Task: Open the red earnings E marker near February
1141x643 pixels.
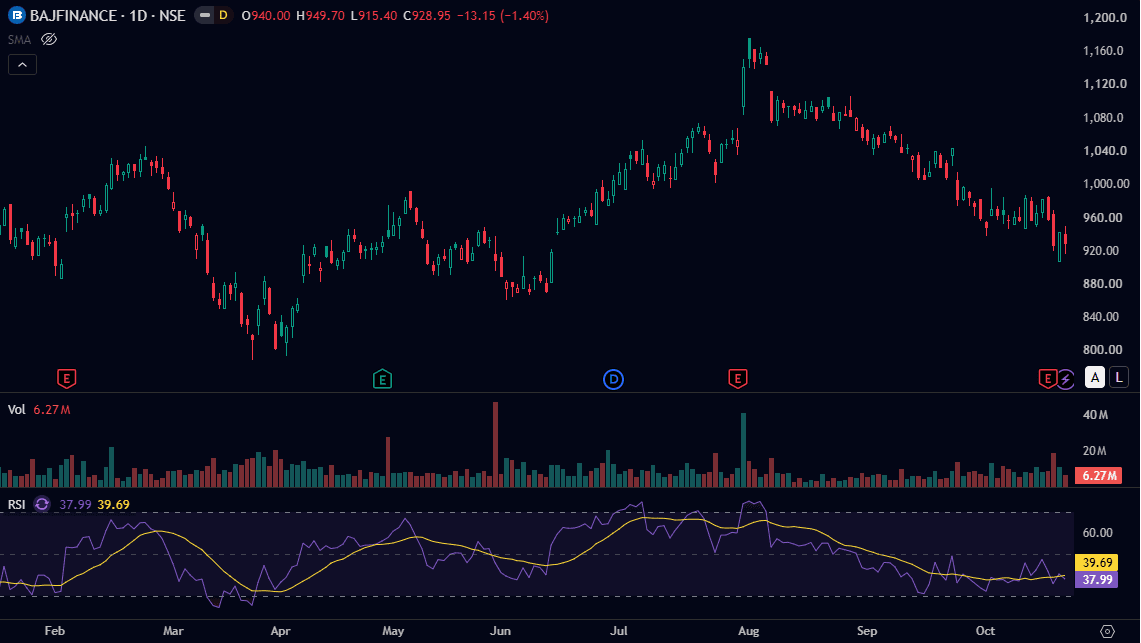Action: pos(66,378)
